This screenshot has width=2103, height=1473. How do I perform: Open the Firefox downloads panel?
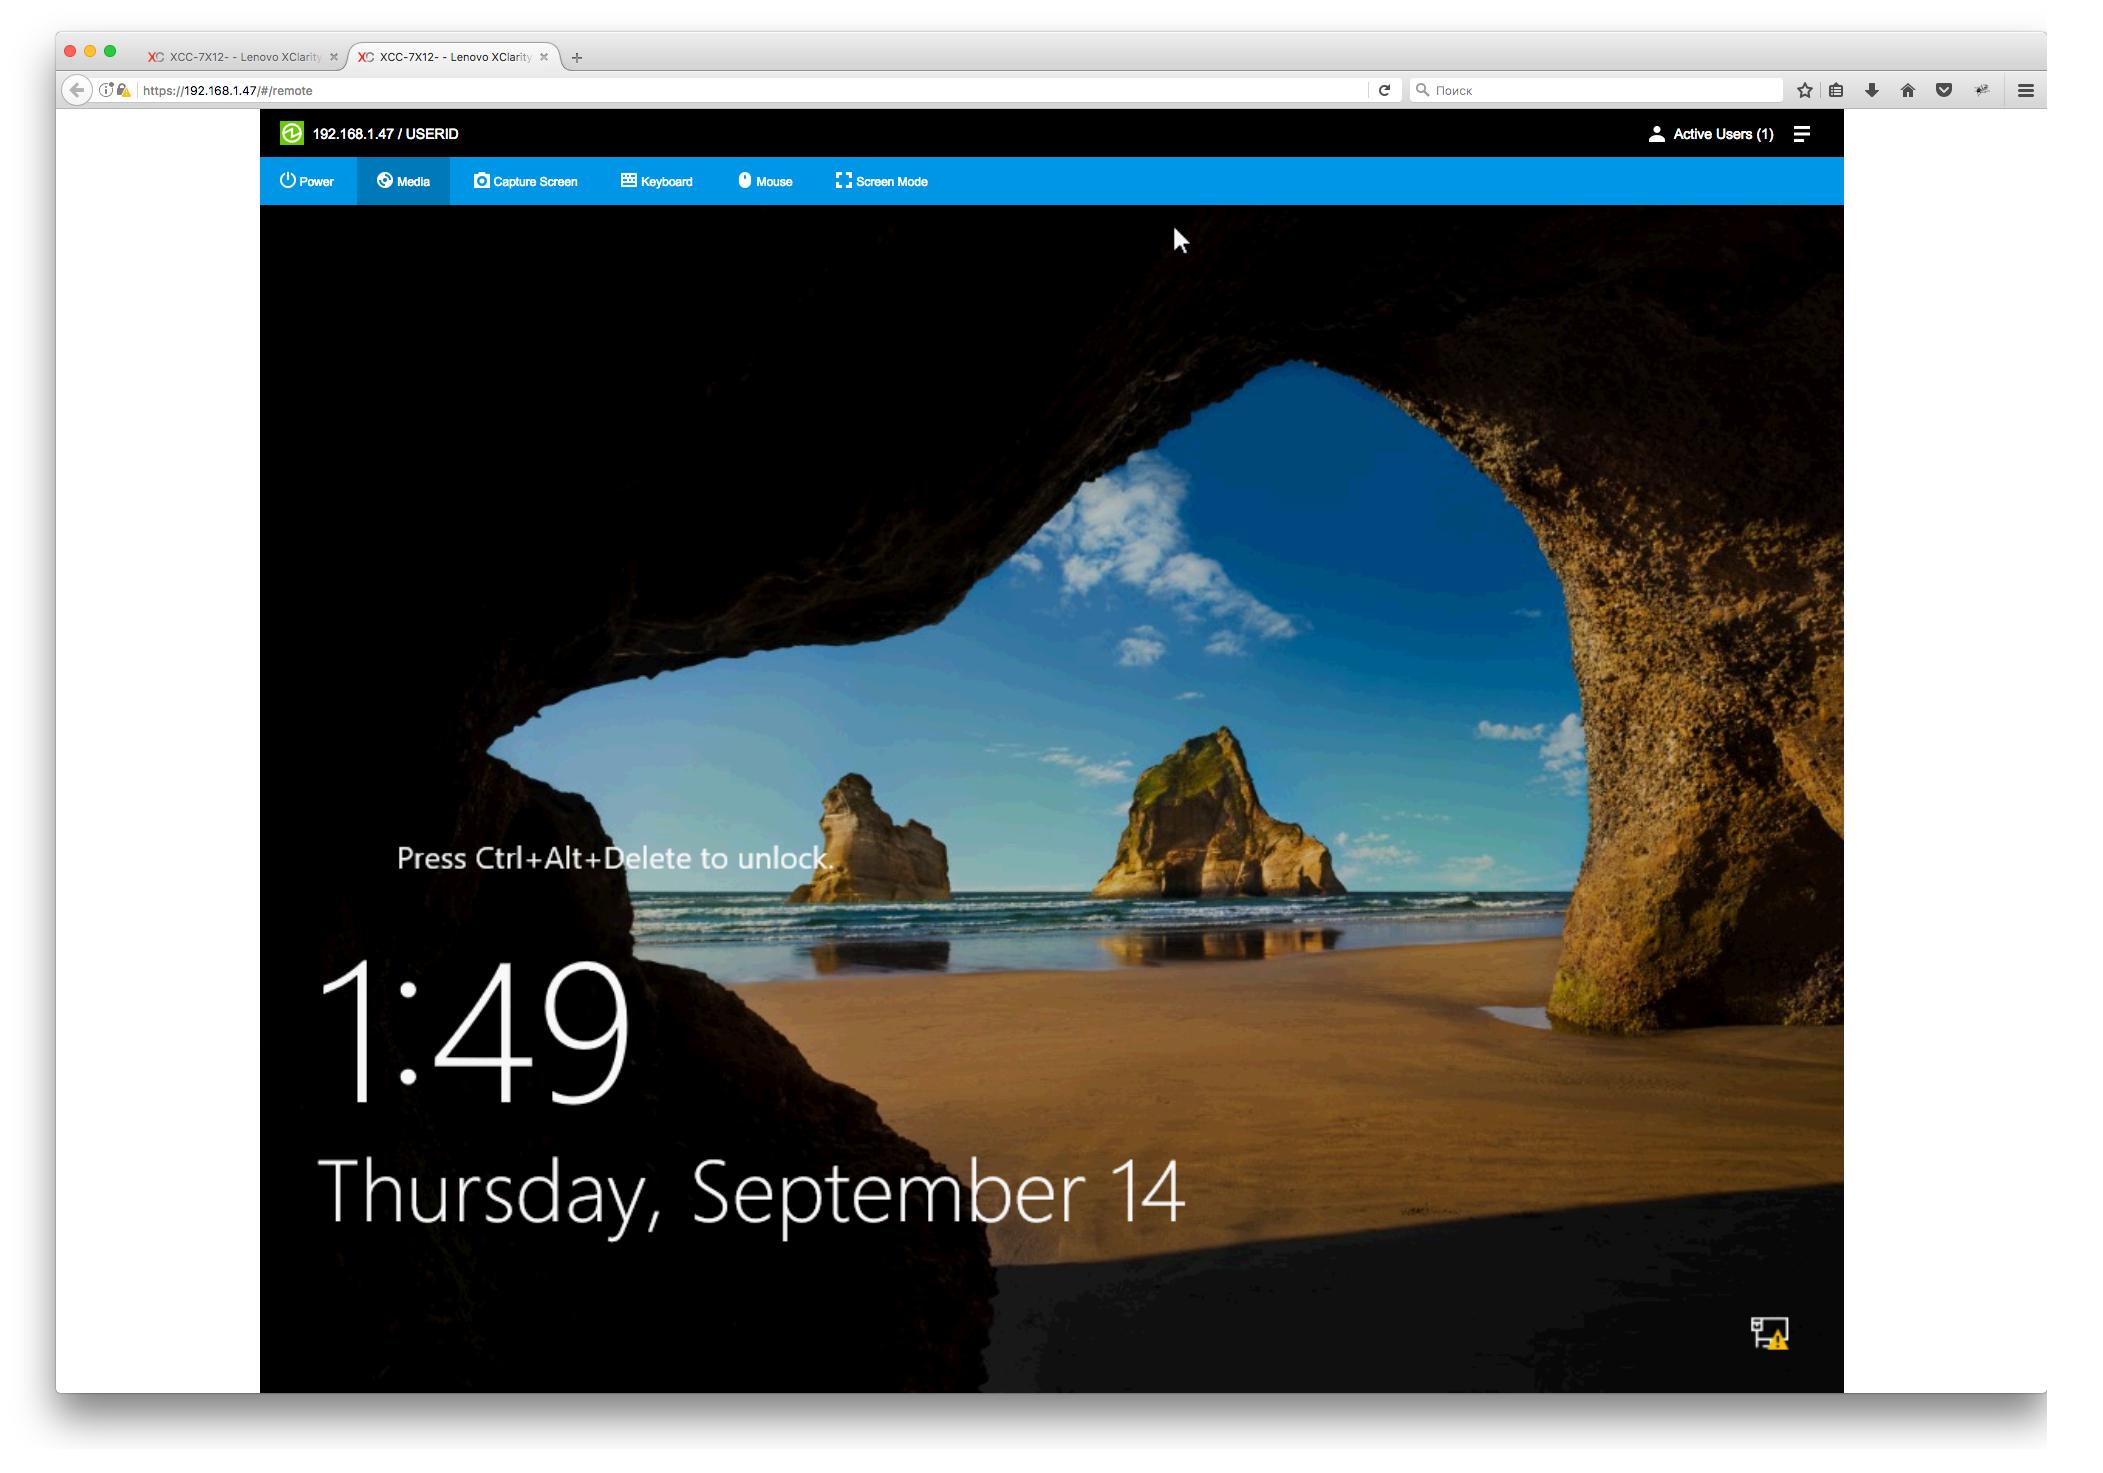1872,90
